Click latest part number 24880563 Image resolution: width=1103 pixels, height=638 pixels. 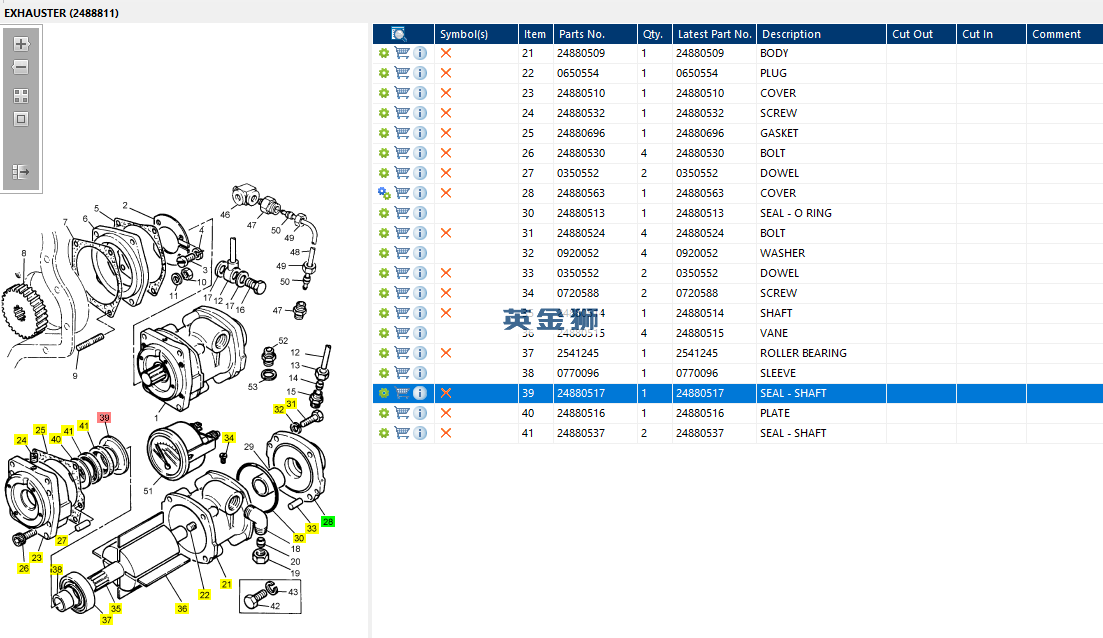[x=700, y=193]
